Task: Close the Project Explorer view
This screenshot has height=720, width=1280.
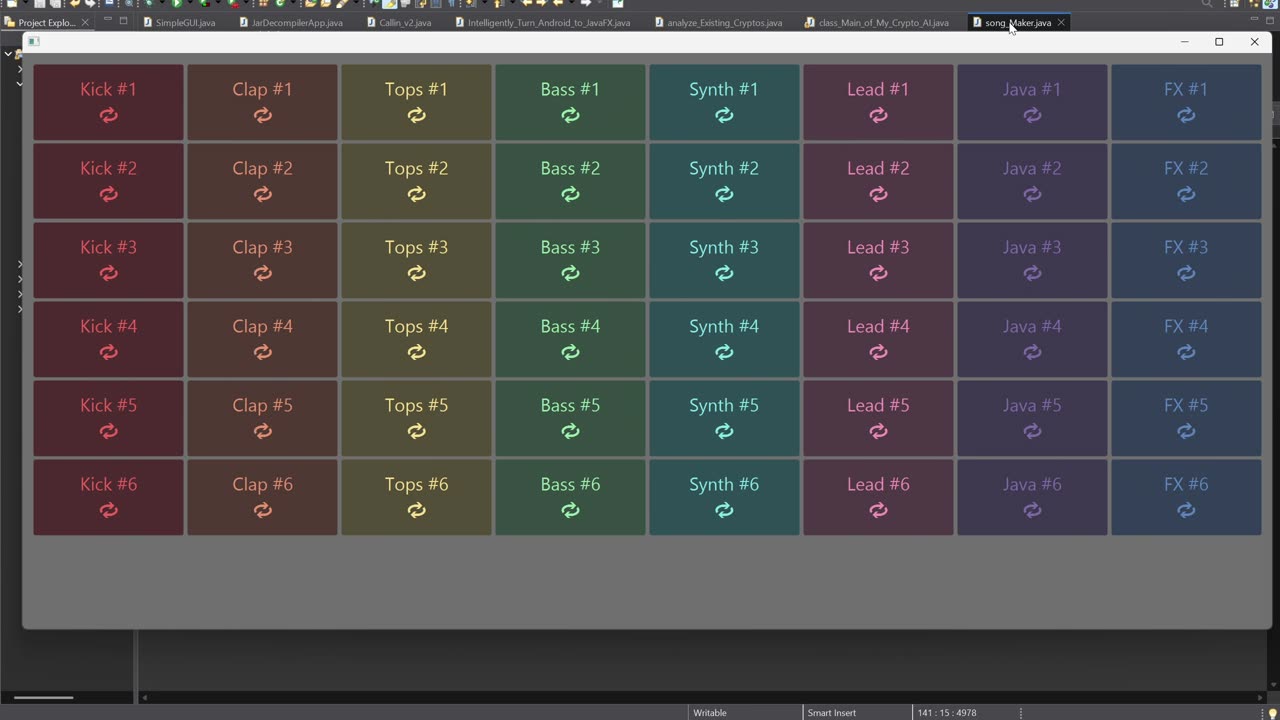Action: [x=85, y=22]
